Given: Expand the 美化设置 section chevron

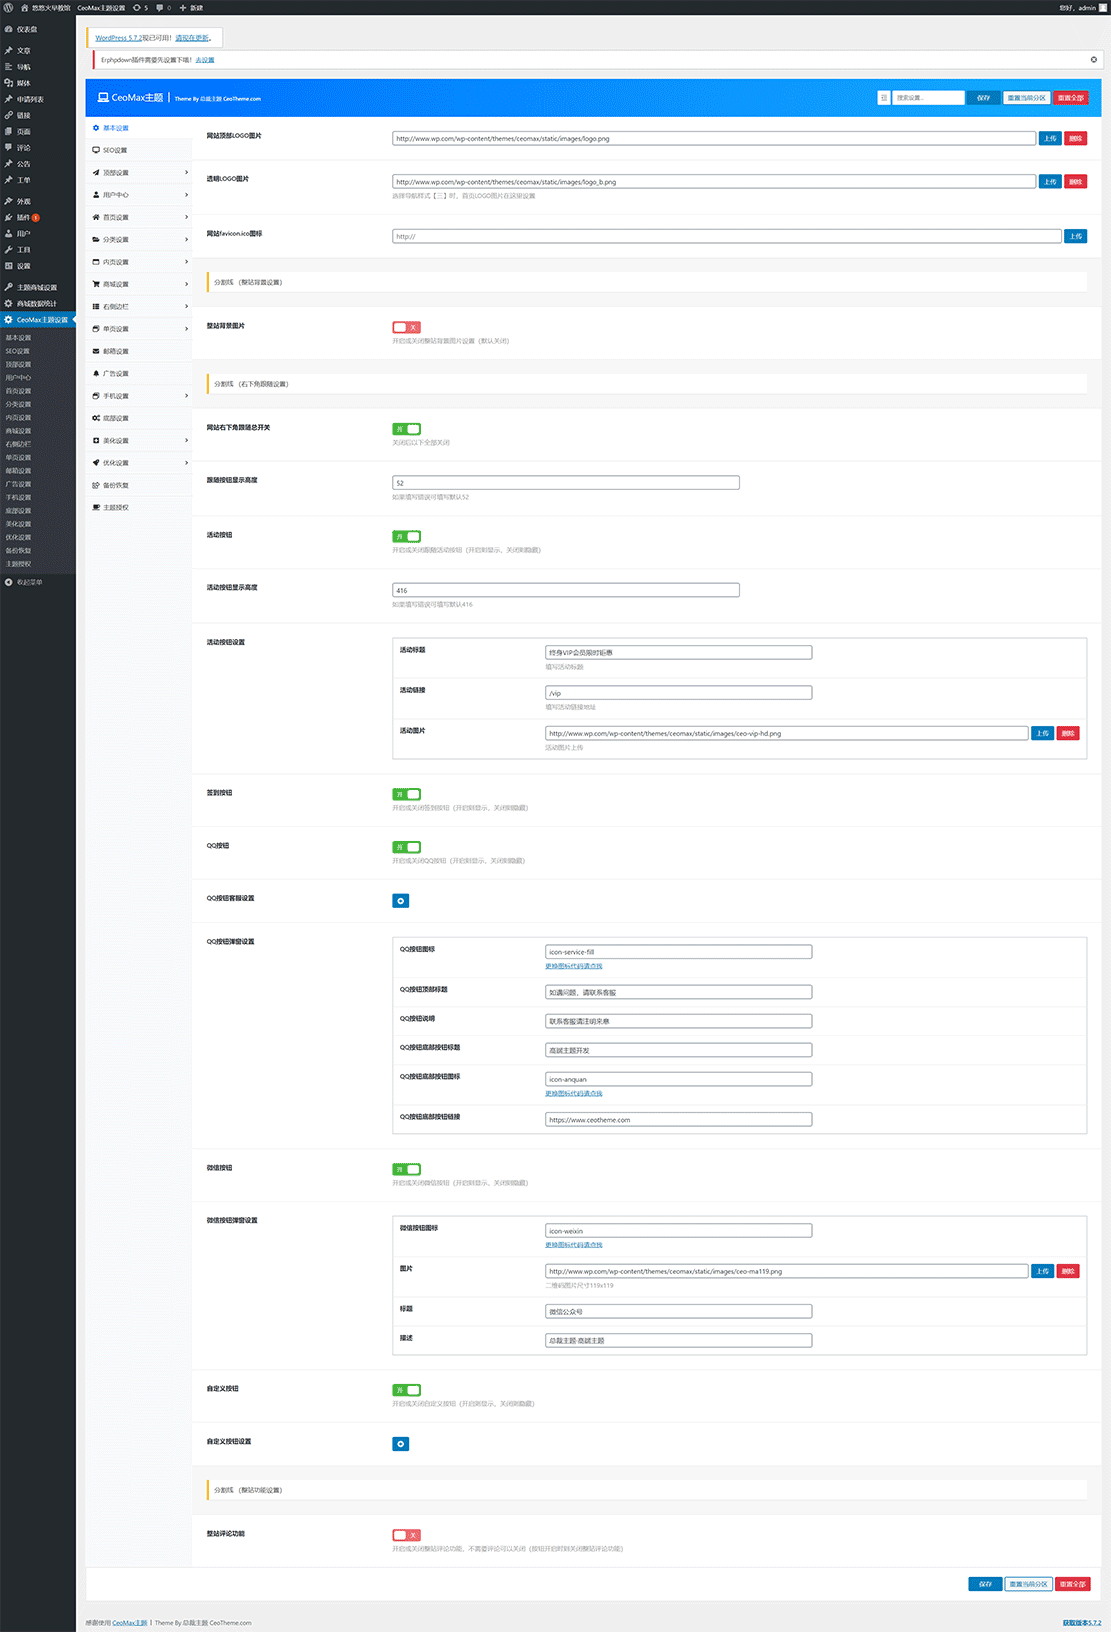Looking at the screenshot, I should click(186, 441).
